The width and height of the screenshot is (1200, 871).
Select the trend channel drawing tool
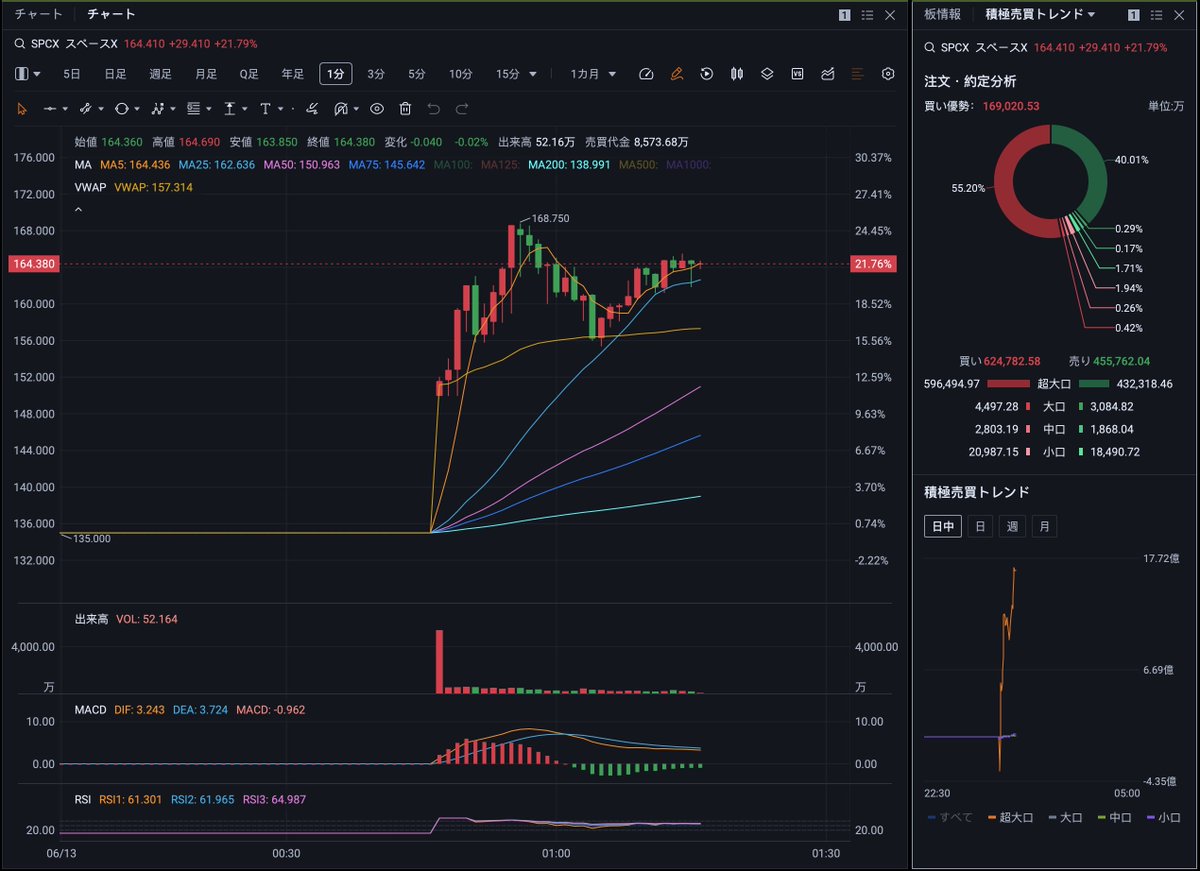(x=85, y=108)
